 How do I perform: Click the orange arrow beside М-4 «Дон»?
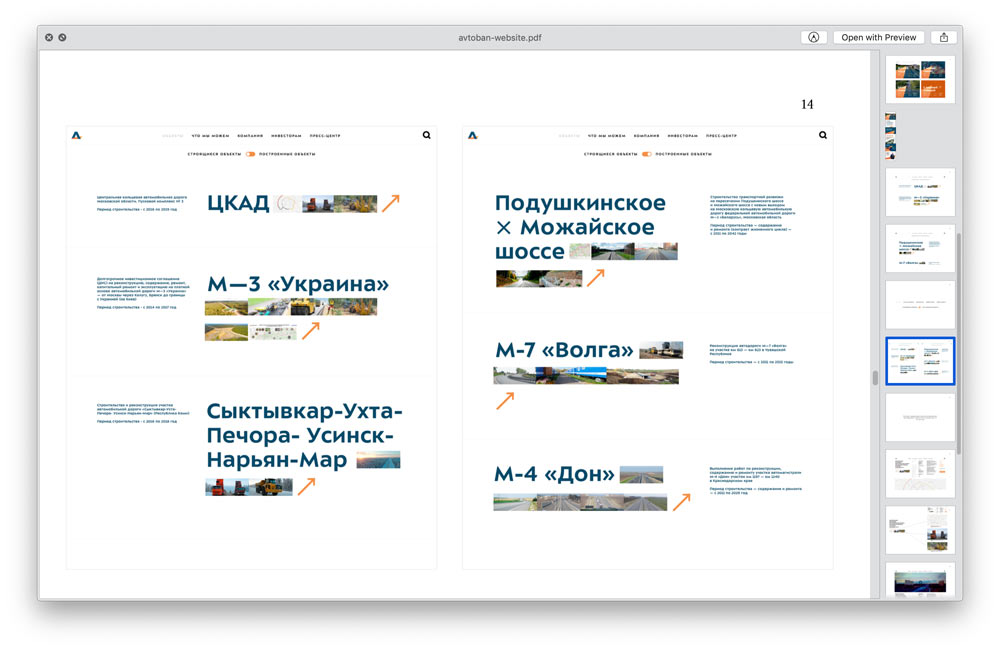[x=681, y=501]
